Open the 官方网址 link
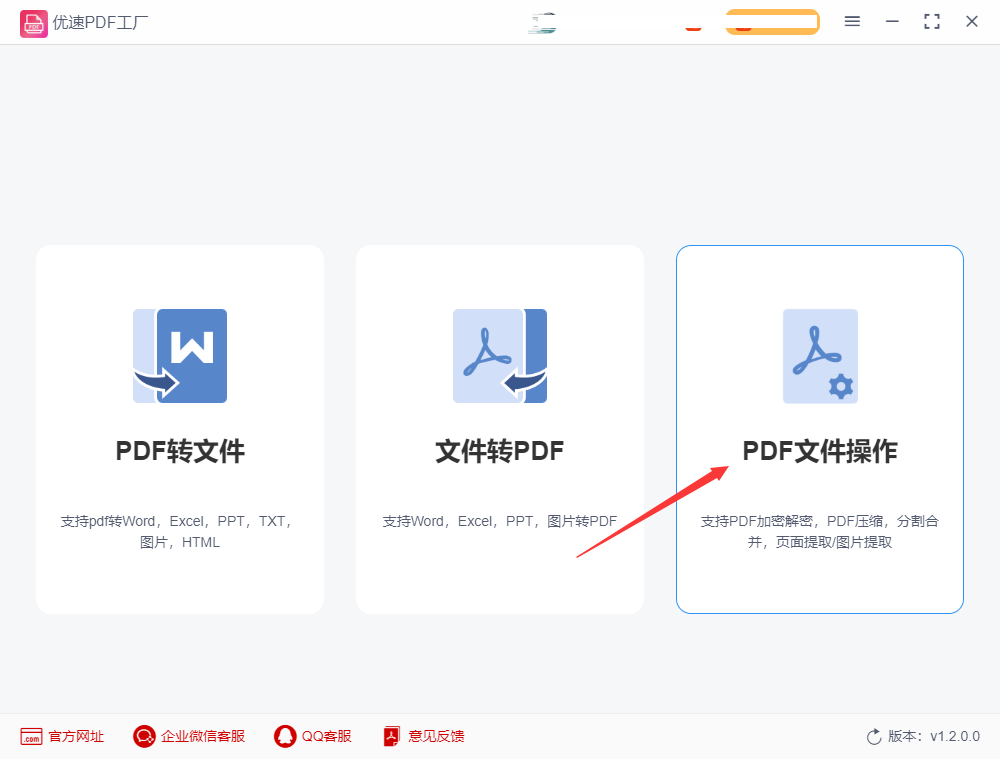 coord(76,736)
